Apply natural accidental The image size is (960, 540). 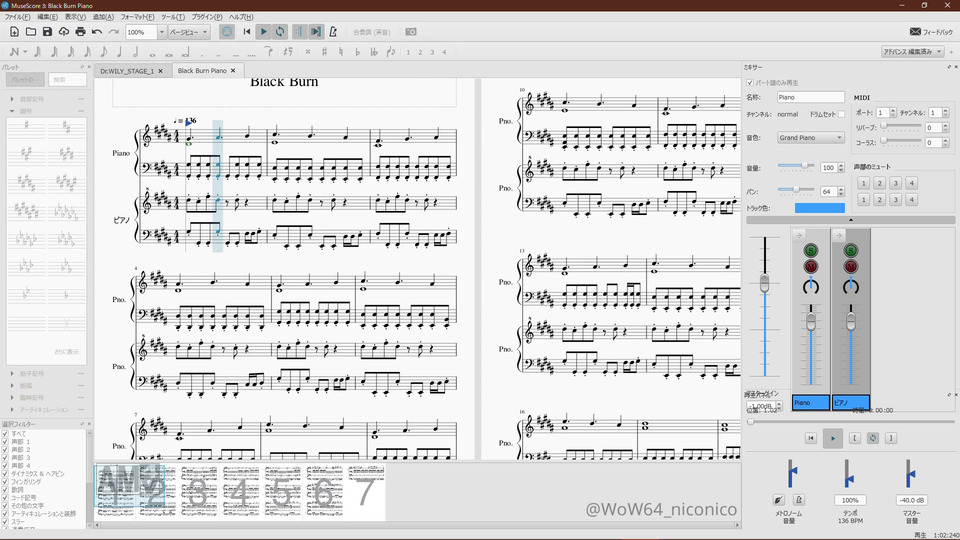(x=341, y=52)
